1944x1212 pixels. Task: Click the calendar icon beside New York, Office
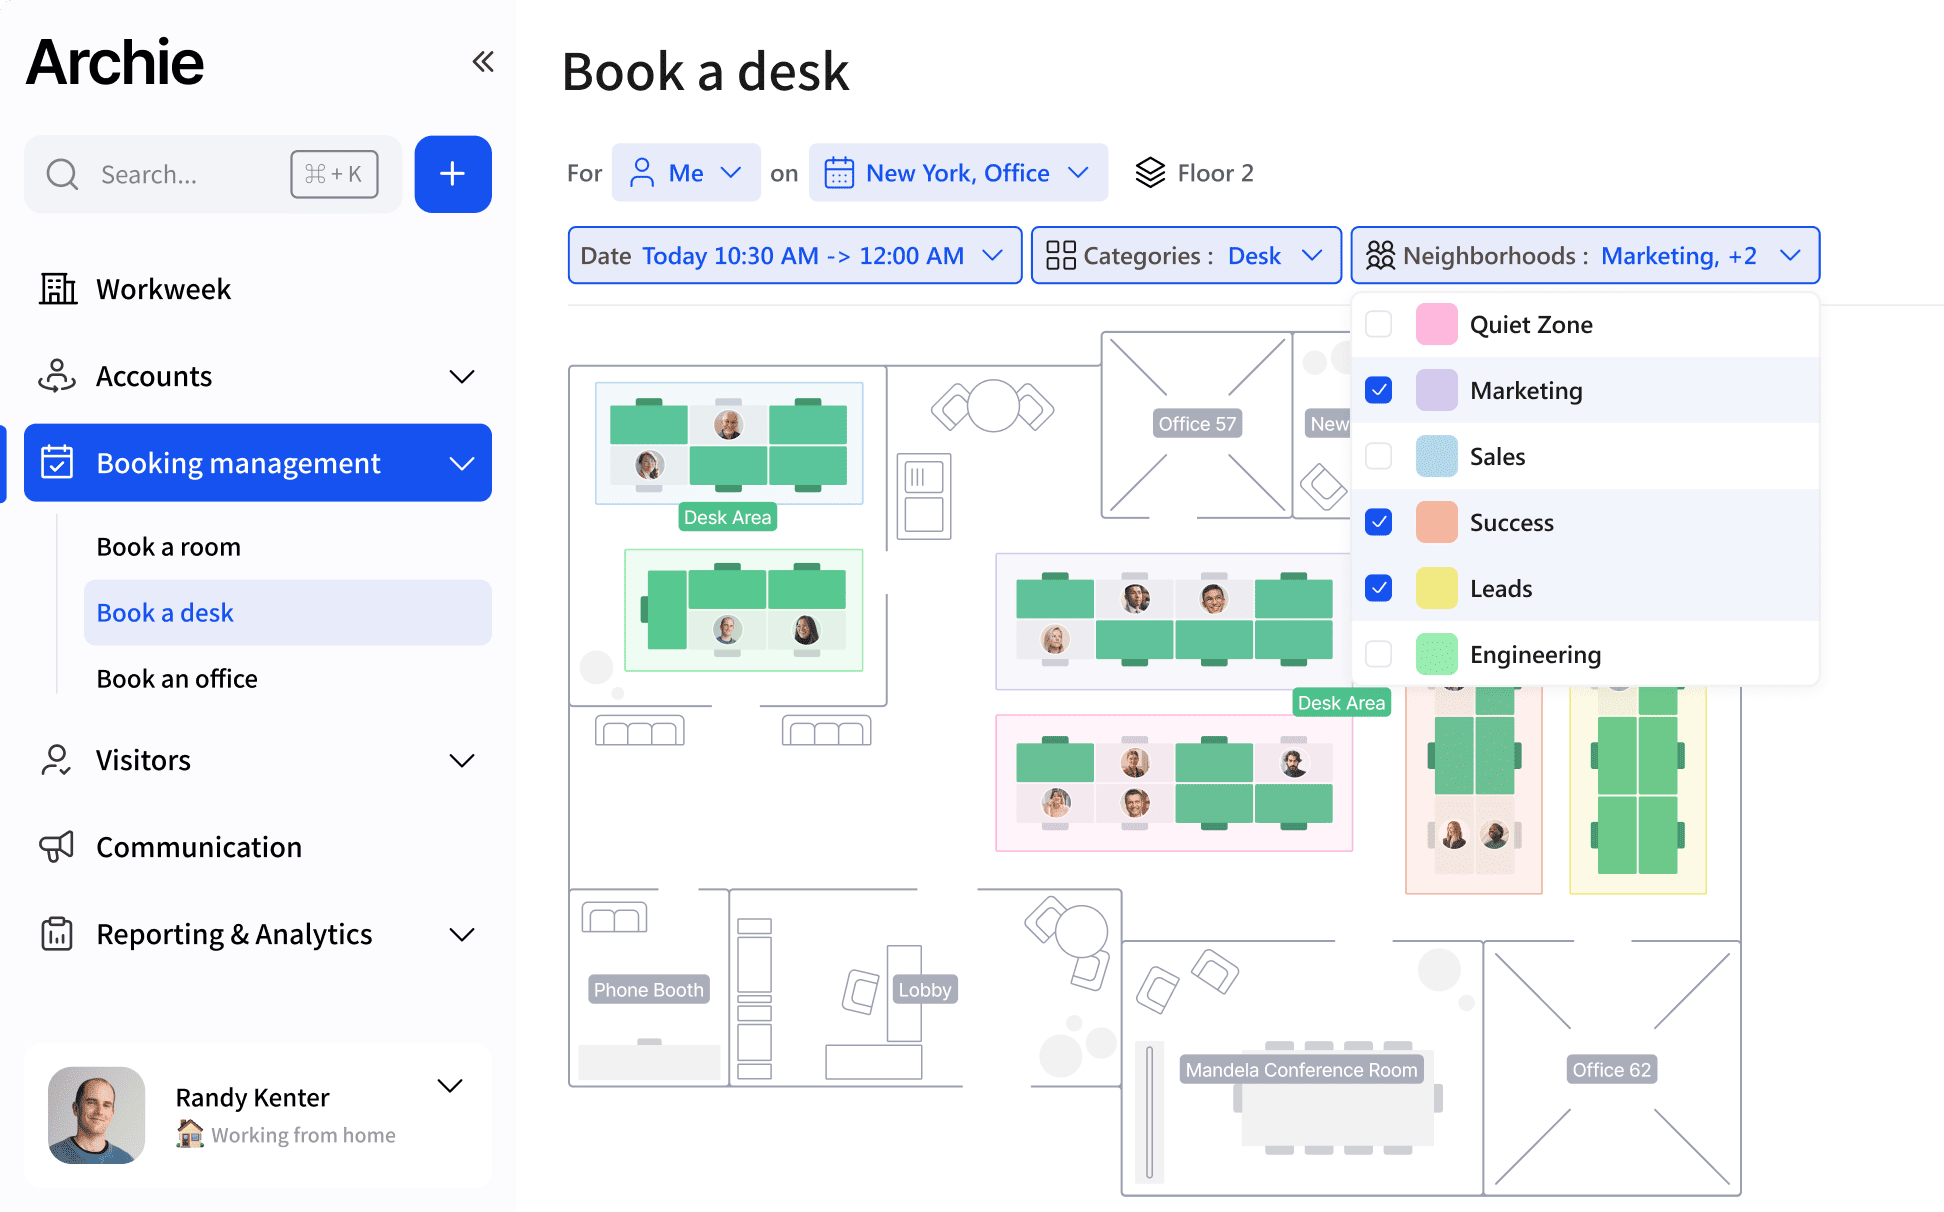(x=839, y=173)
